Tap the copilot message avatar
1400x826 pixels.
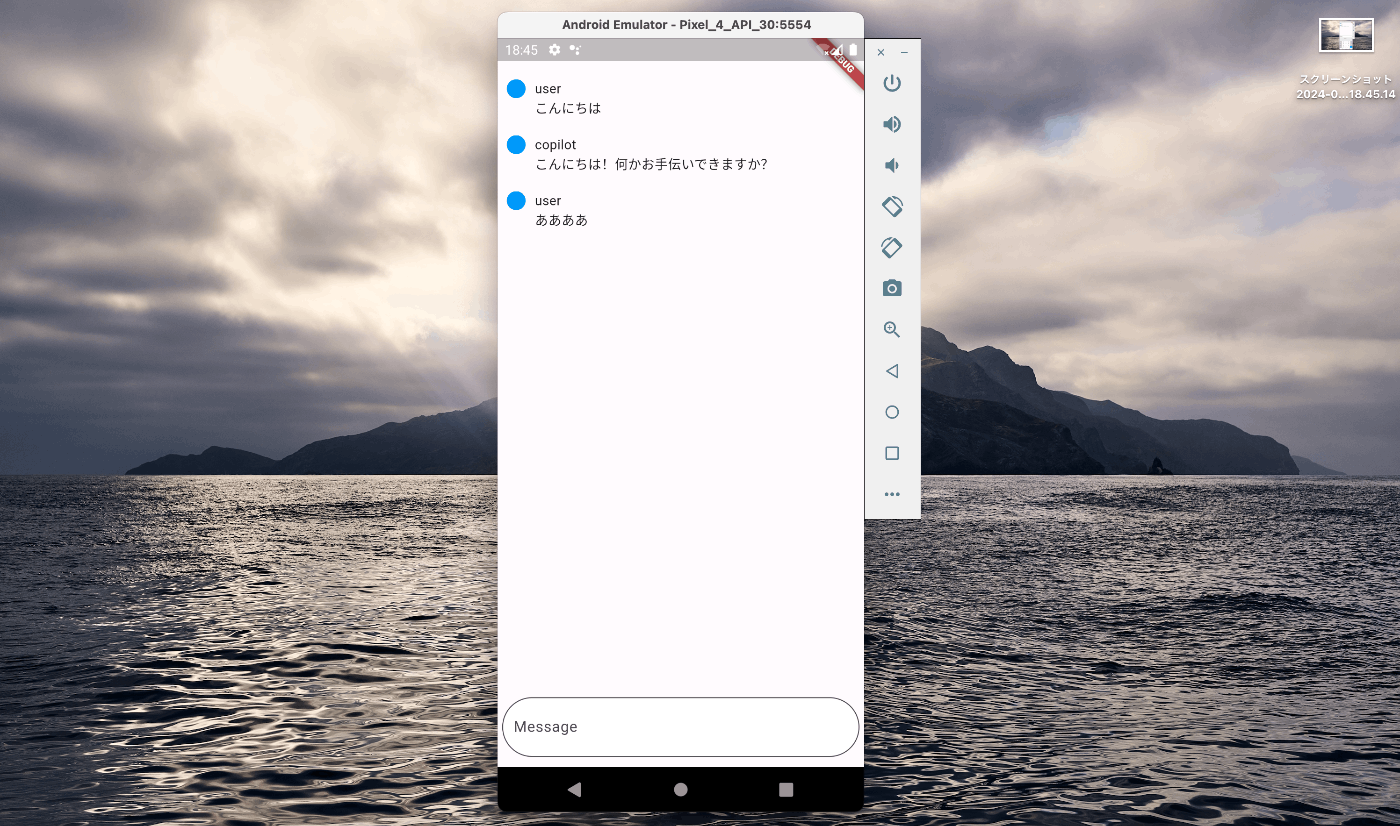pos(516,145)
